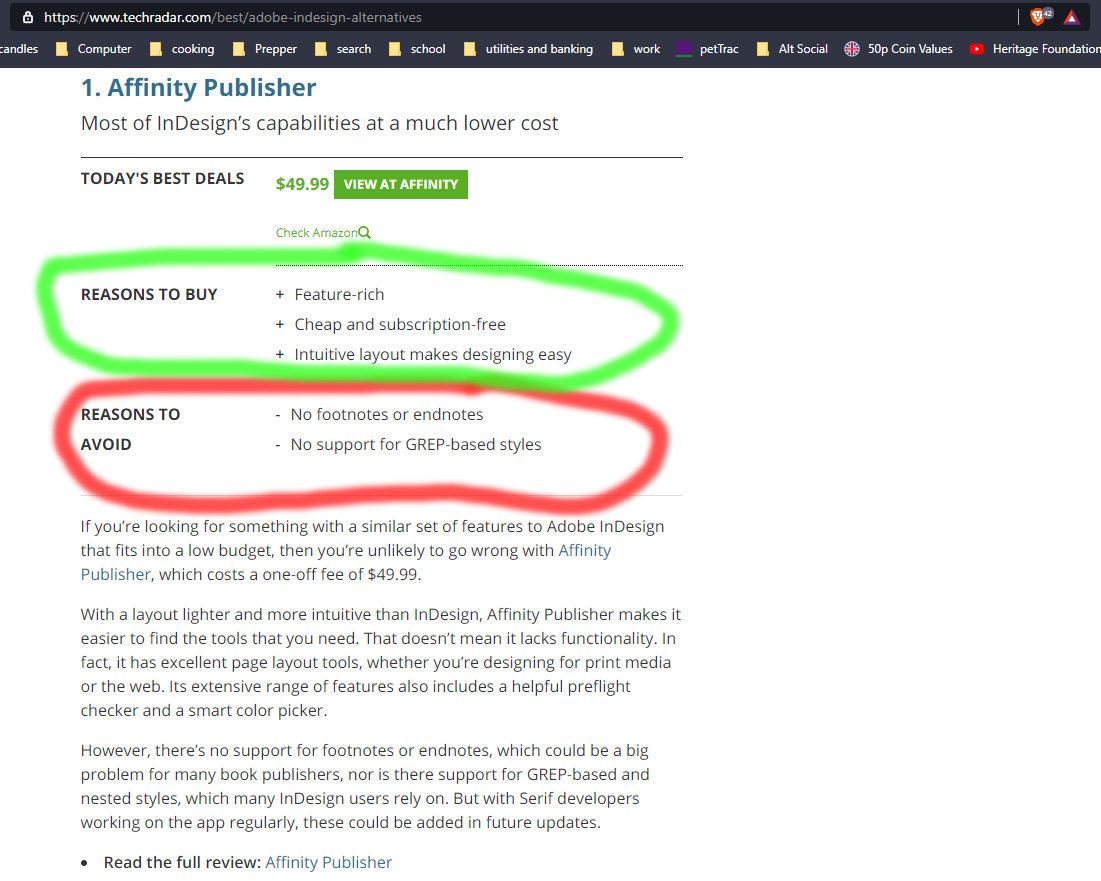Open the Alt Social bookmarks folder
This screenshot has width=1101, height=881.
[x=792, y=48]
